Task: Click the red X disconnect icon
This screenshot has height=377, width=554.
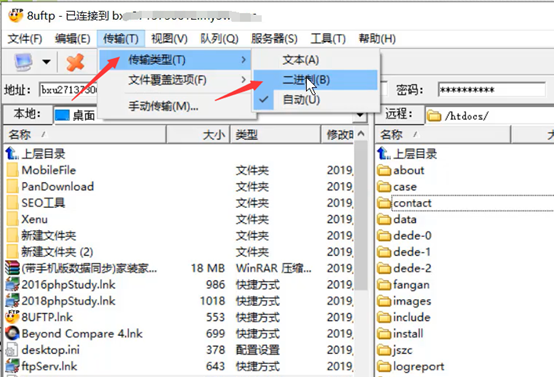Action: coord(75,62)
